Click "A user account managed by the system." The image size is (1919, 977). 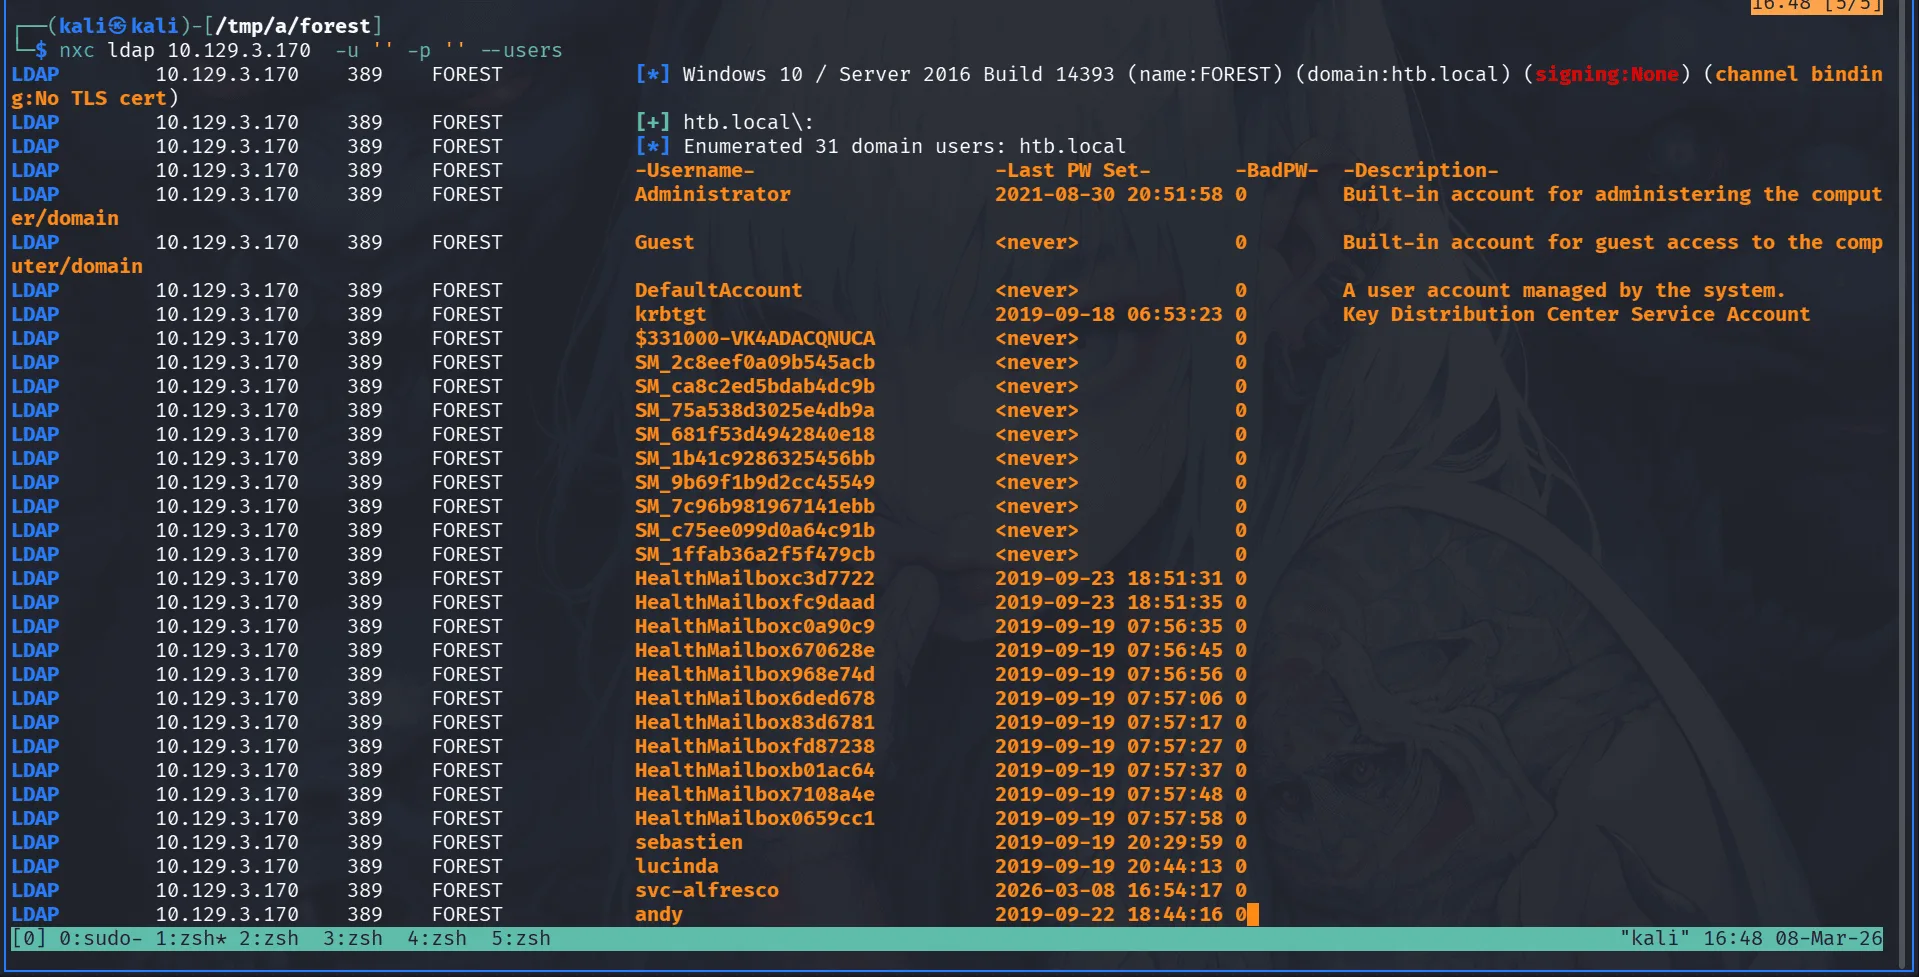point(1564,290)
